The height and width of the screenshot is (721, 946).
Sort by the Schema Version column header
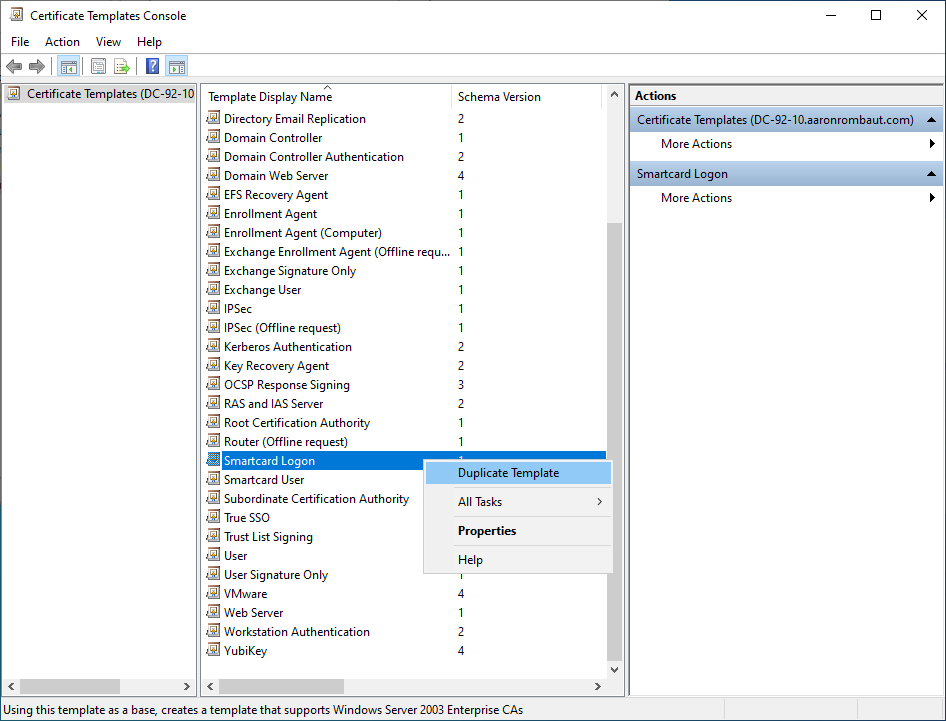point(499,97)
